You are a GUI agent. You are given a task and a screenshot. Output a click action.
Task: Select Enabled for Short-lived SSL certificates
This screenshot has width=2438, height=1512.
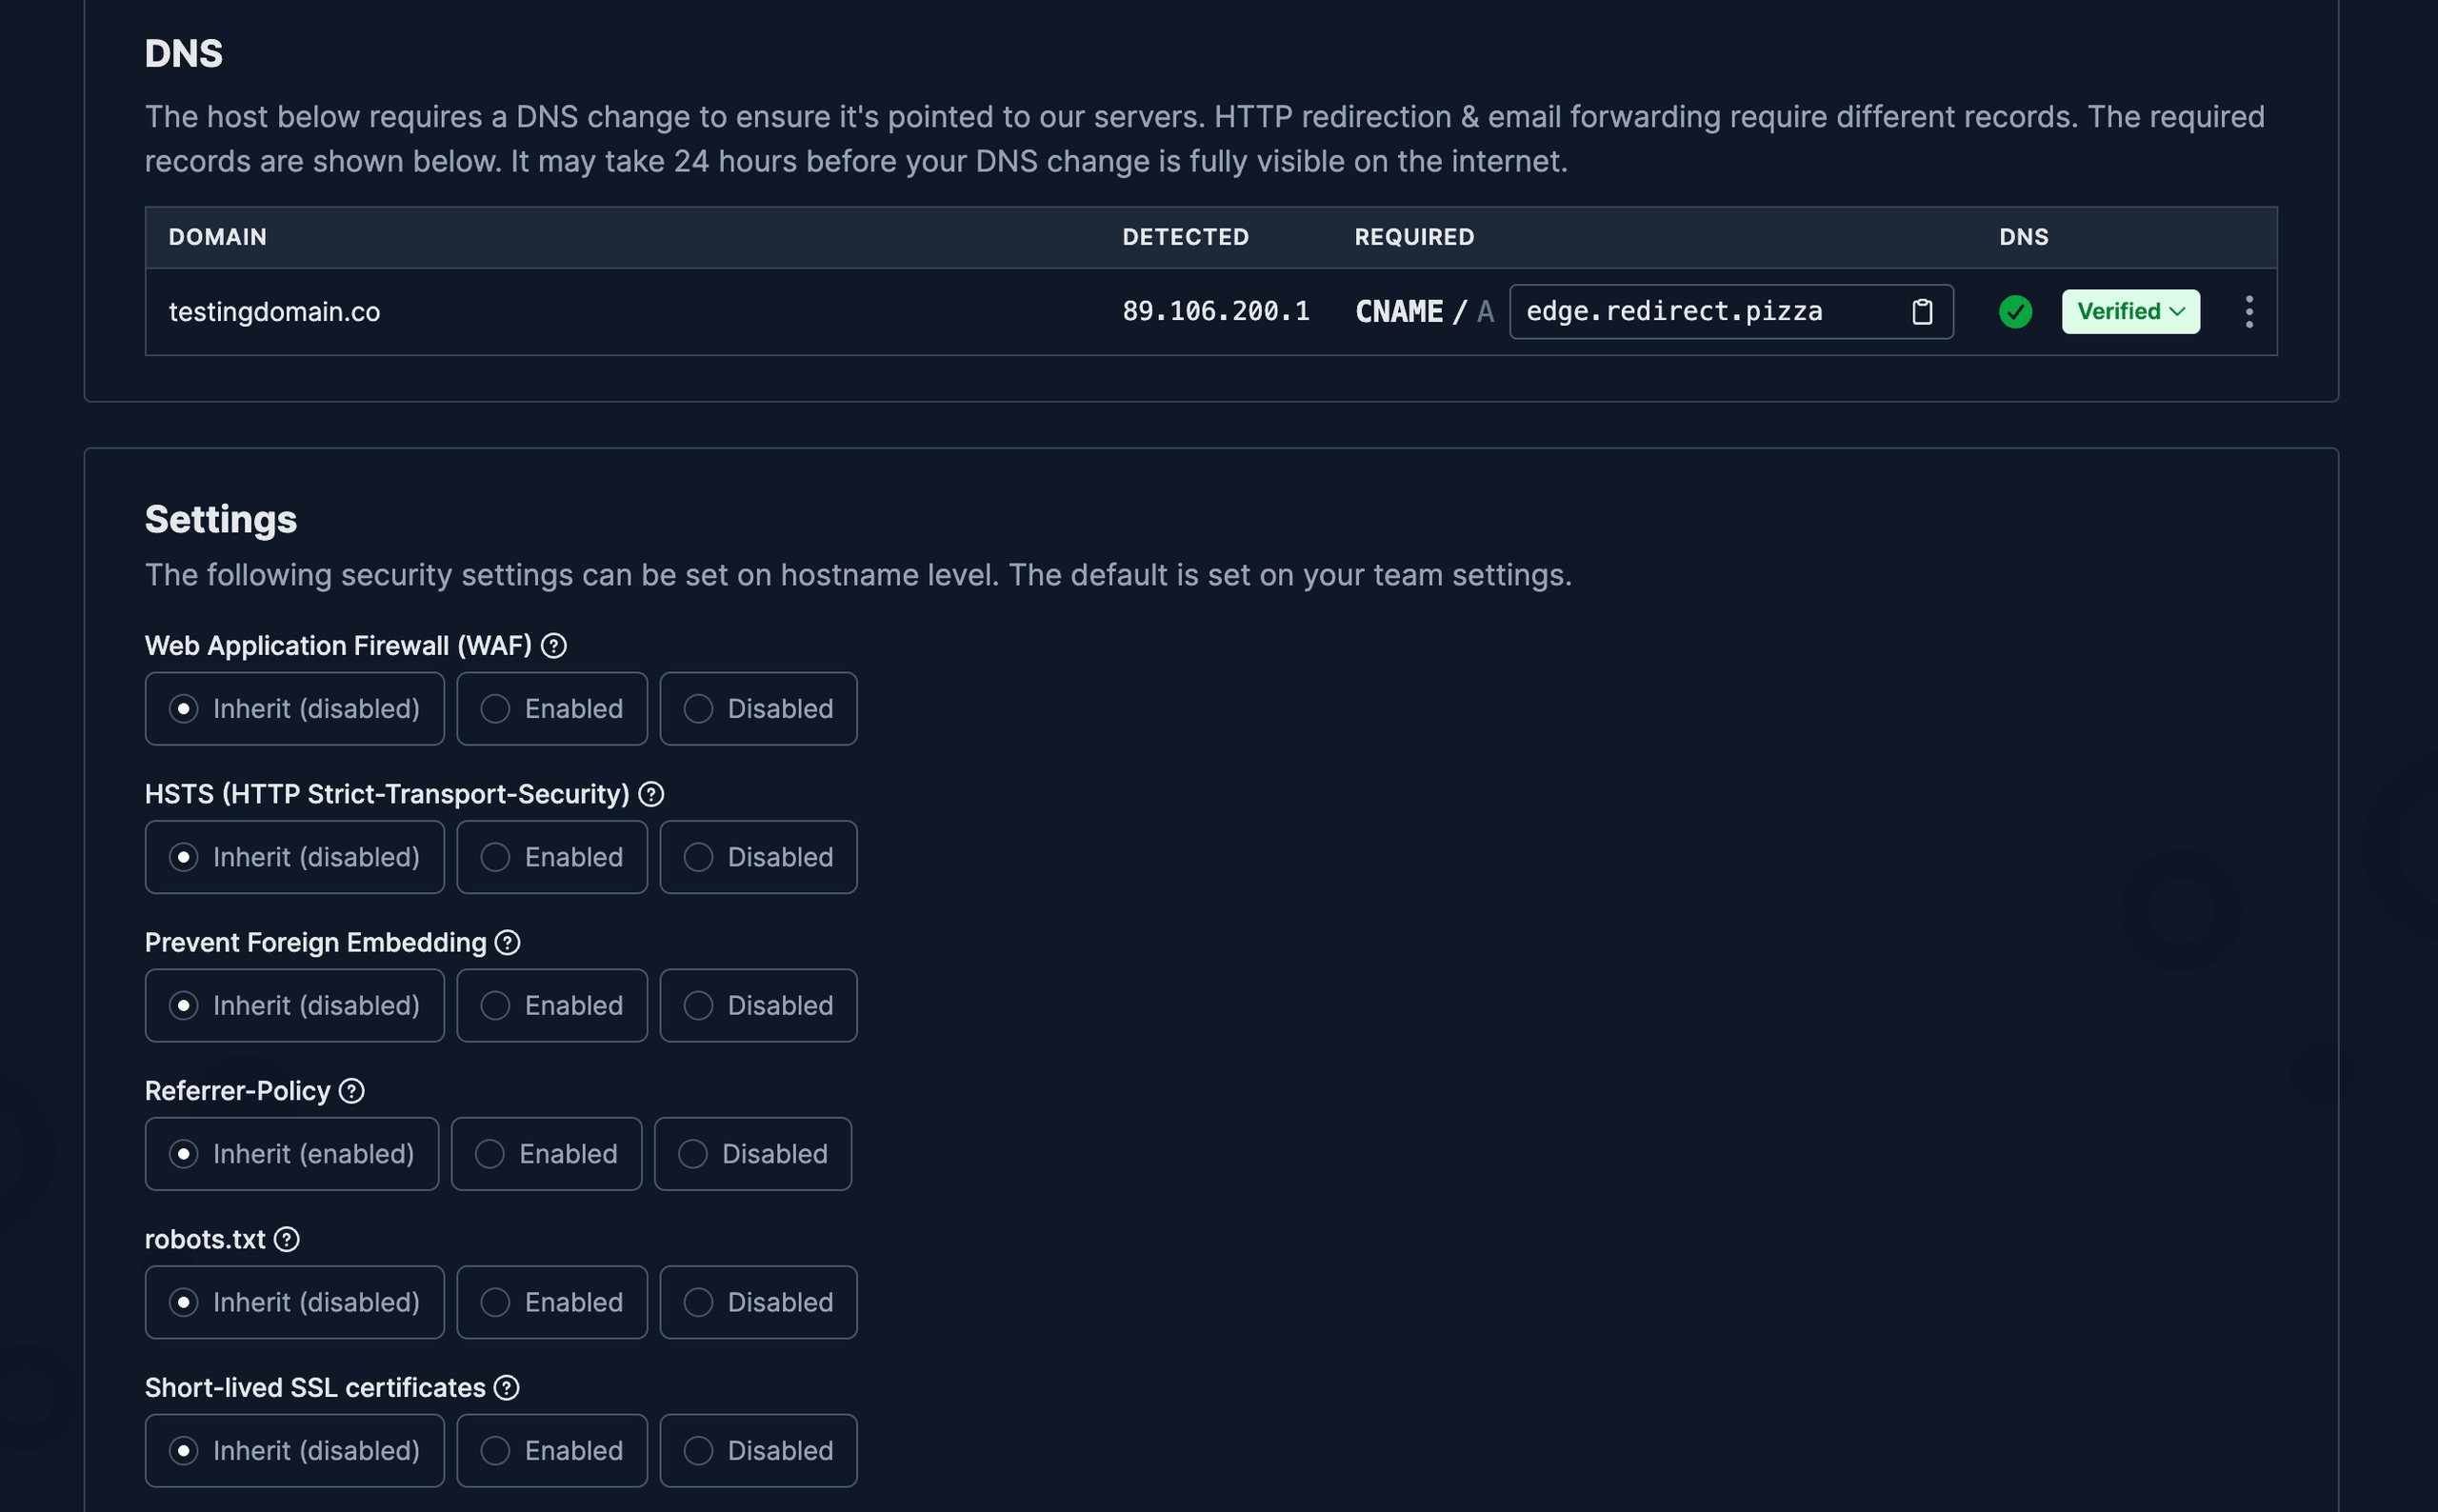point(552,1451)
